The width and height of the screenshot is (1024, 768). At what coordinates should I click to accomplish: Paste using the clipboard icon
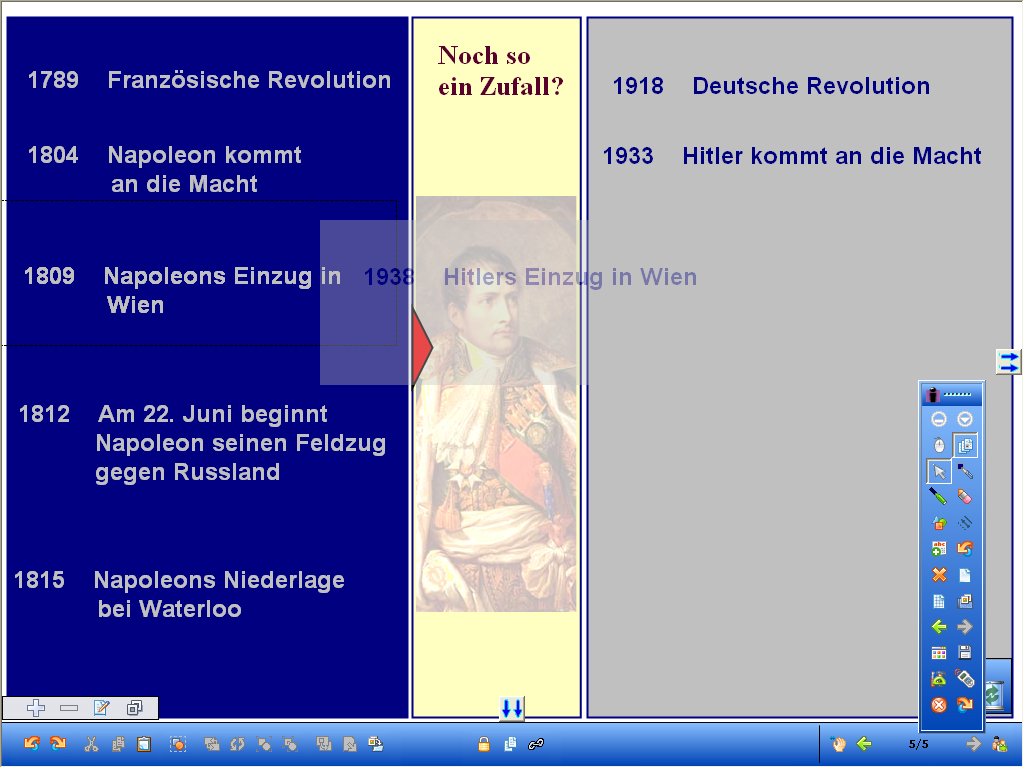pyautogui.click(x=144, y=744)
